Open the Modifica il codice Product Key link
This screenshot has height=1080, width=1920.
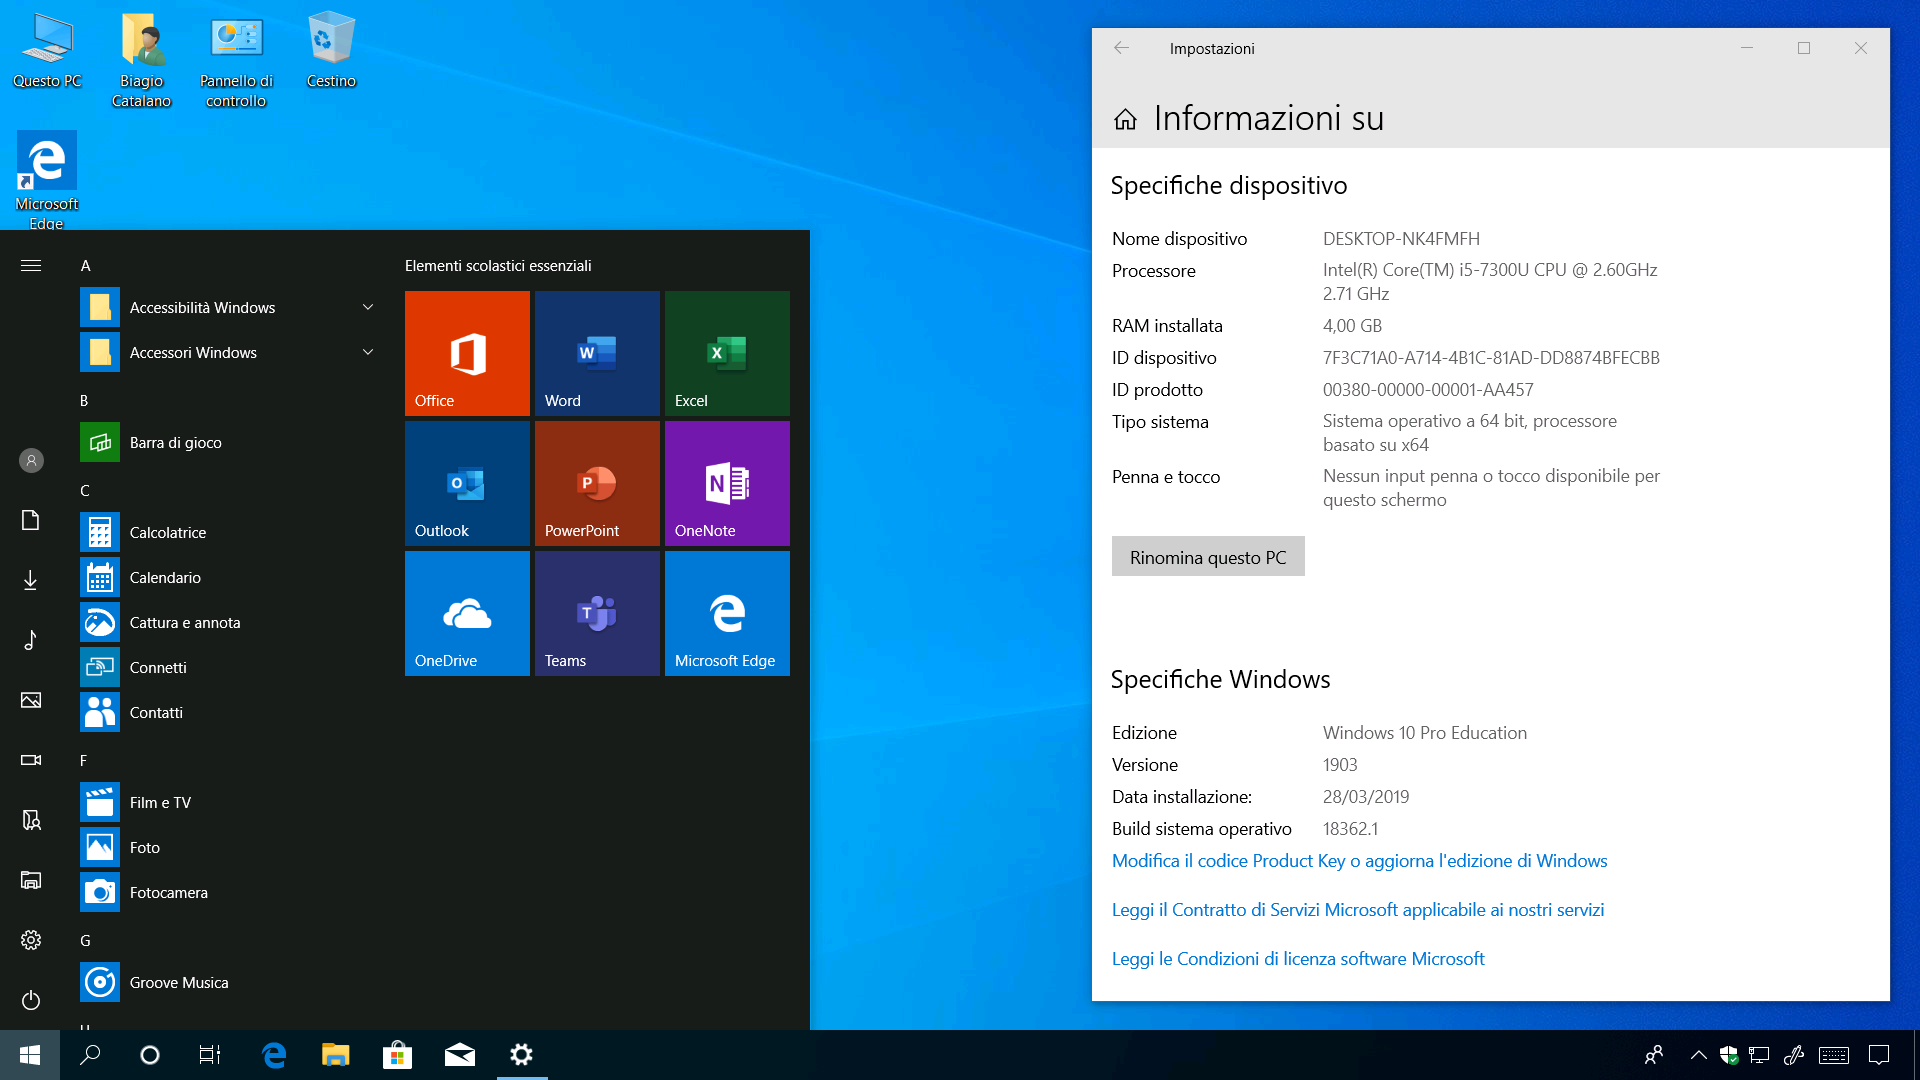[1359, 861]
